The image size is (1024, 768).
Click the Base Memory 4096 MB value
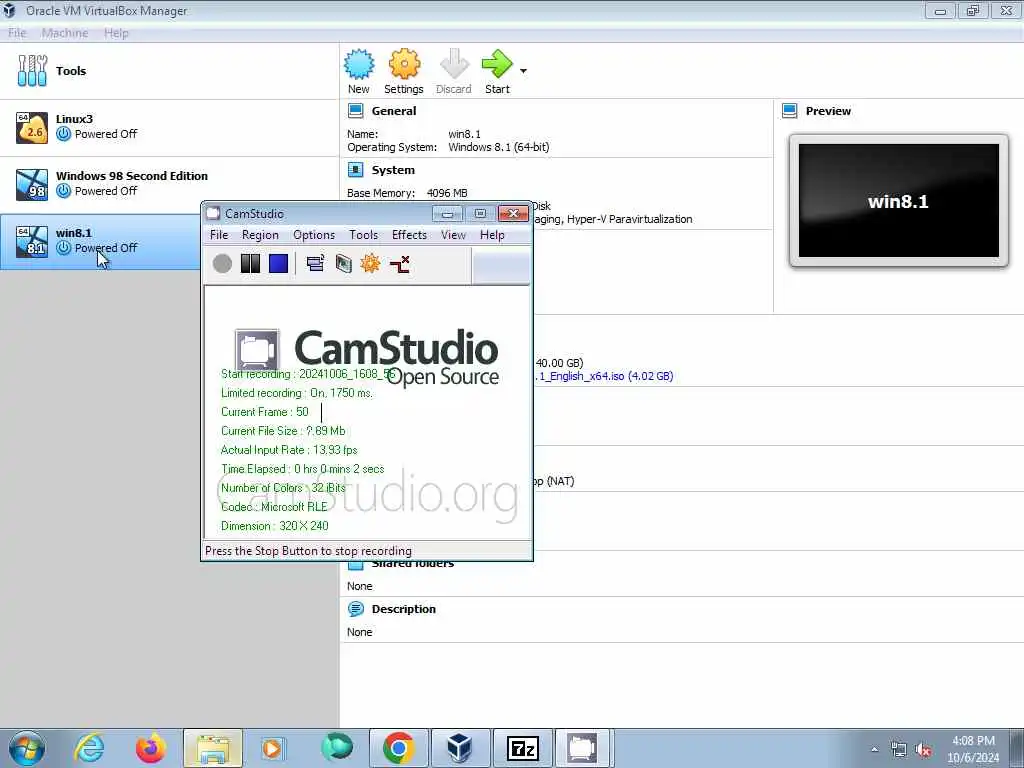(447, 193)
